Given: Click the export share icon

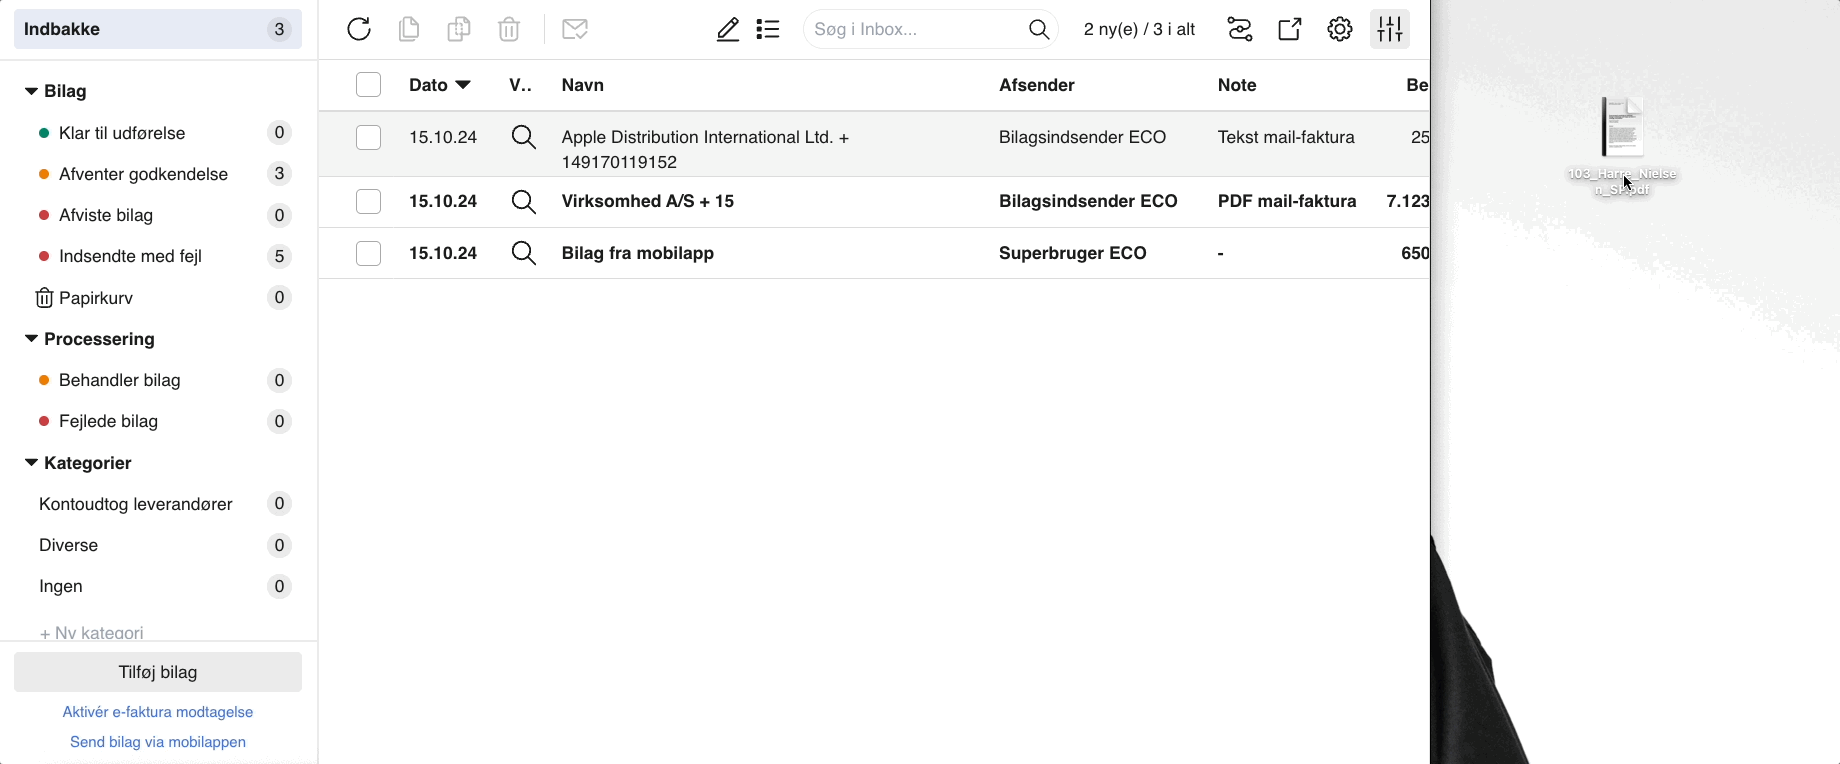Looking at the screenshot, I should (1290, 30).
